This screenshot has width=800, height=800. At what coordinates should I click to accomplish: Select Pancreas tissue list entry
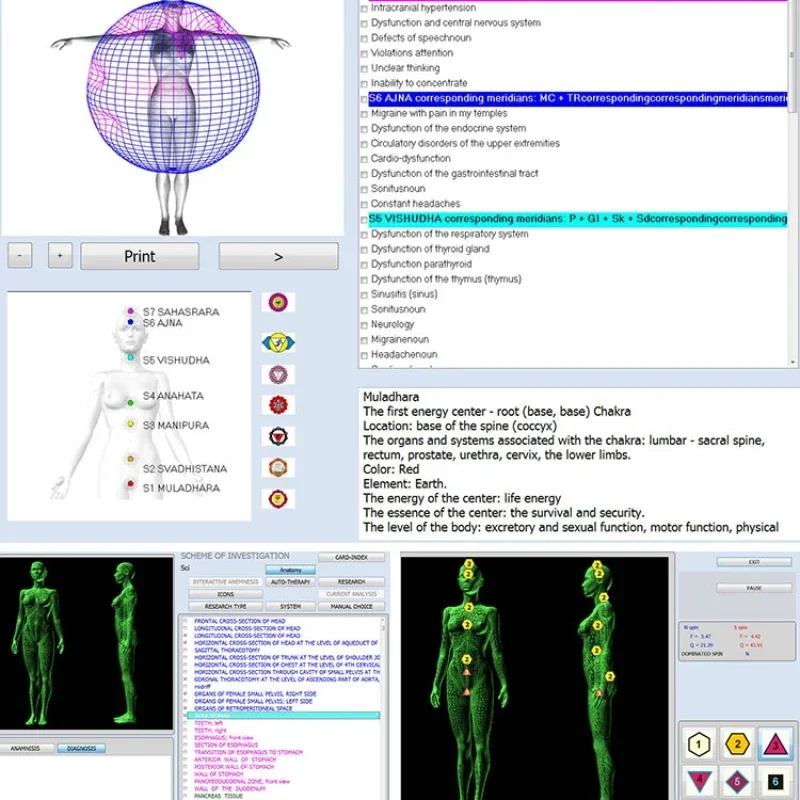pyautogui.click(x=218, y=796)
